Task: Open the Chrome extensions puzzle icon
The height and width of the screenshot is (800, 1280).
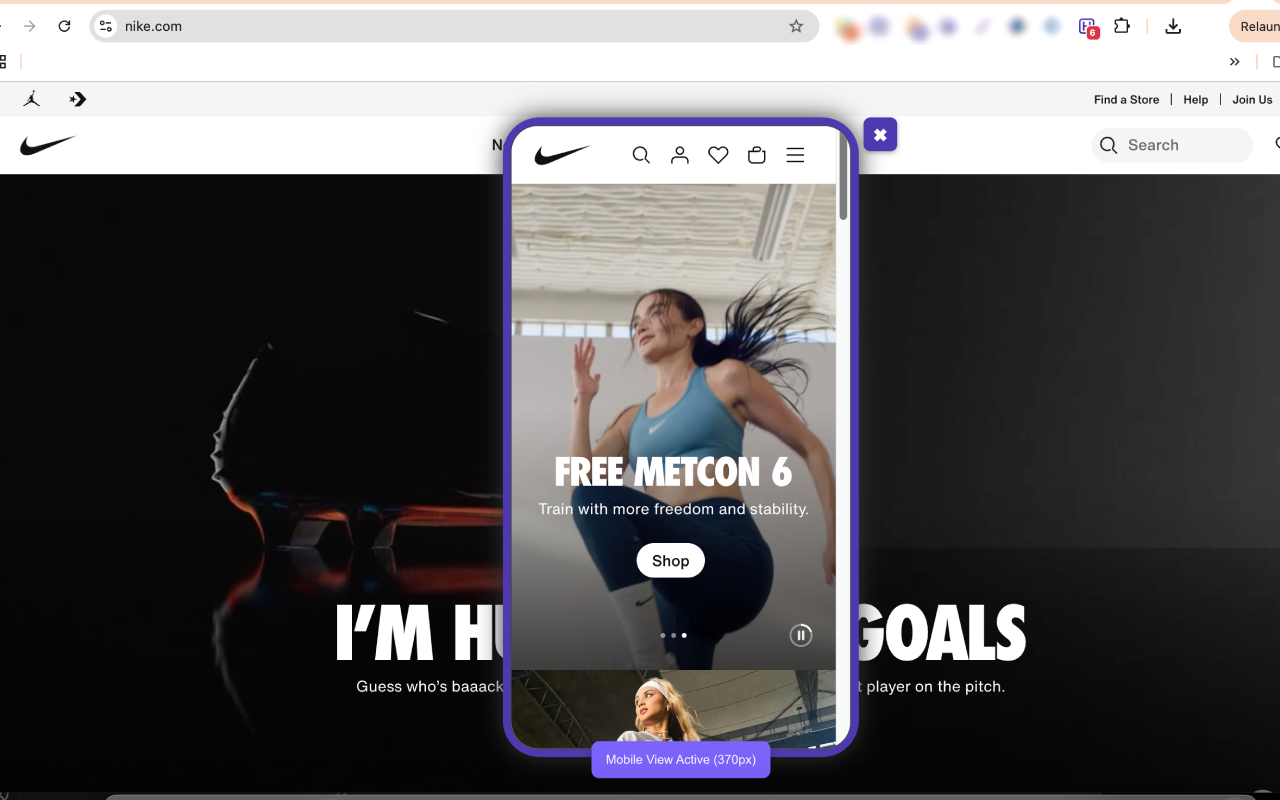Action: [x=1122, y=26]
